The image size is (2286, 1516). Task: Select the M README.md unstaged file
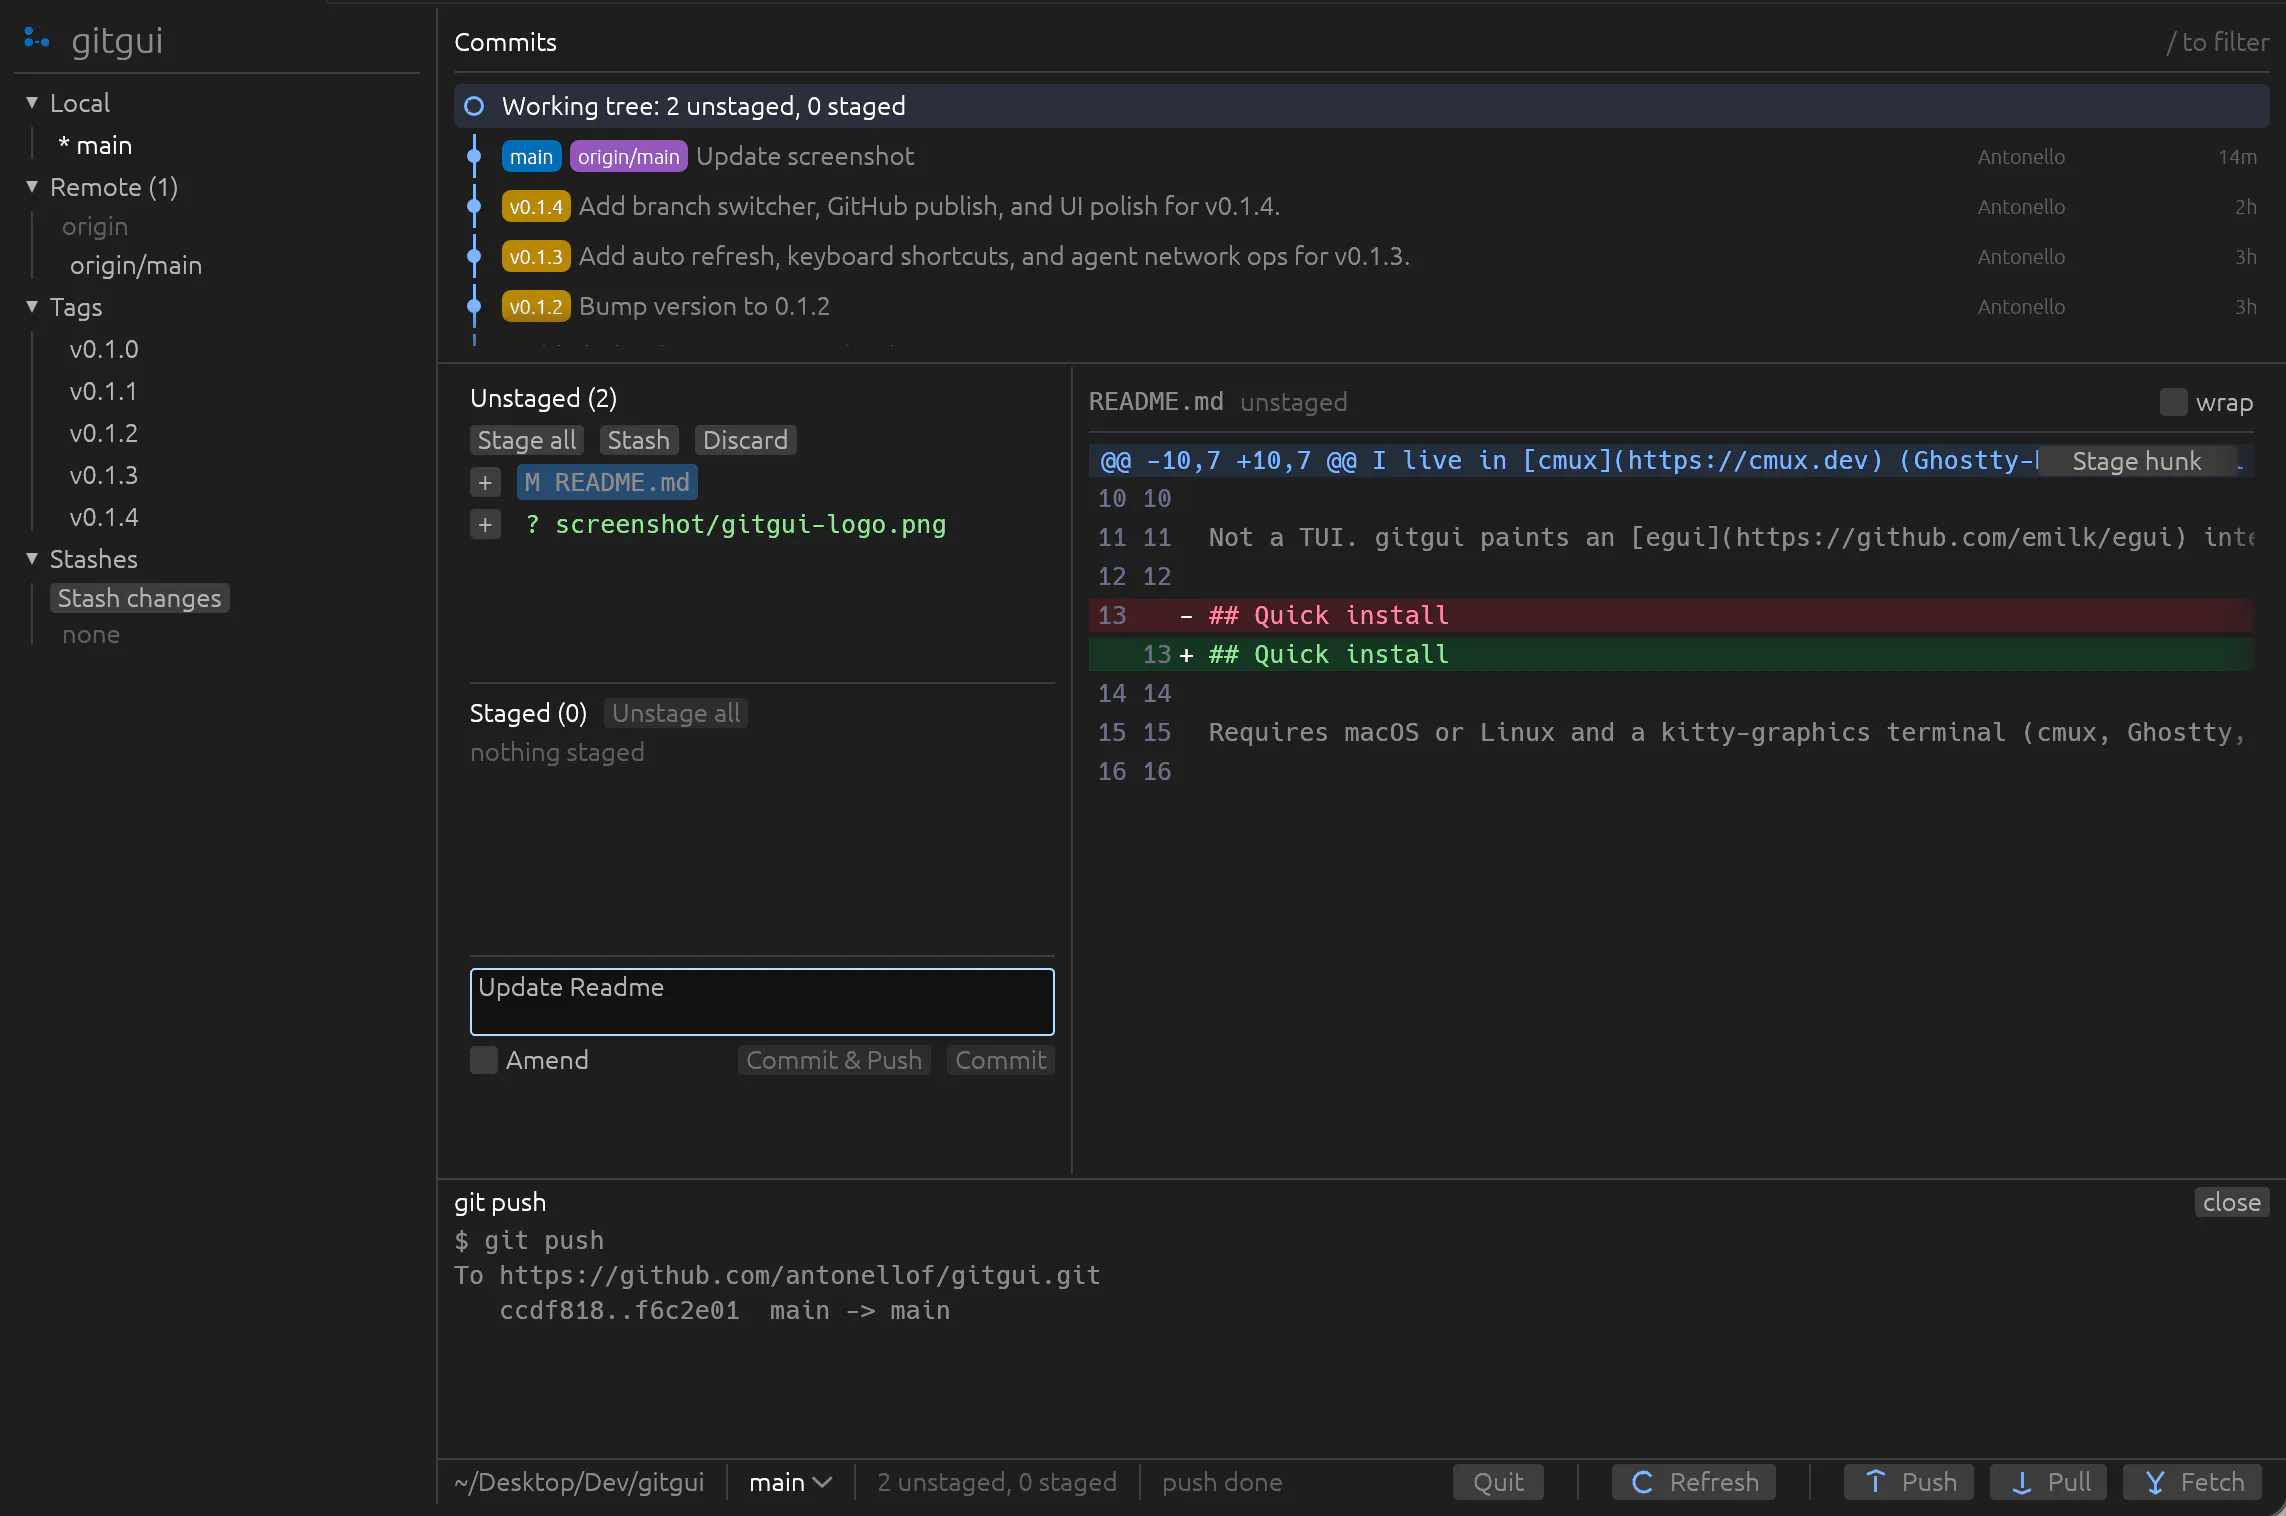(x=607, y=483)
